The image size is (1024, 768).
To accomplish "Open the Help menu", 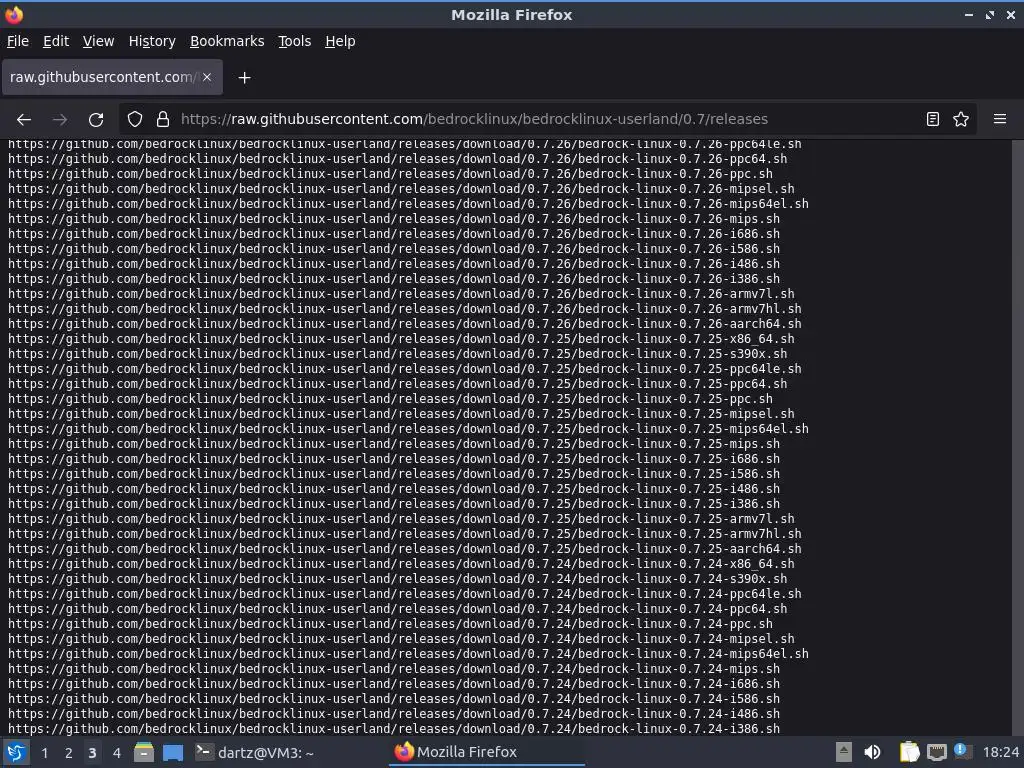I will point(340,41).
